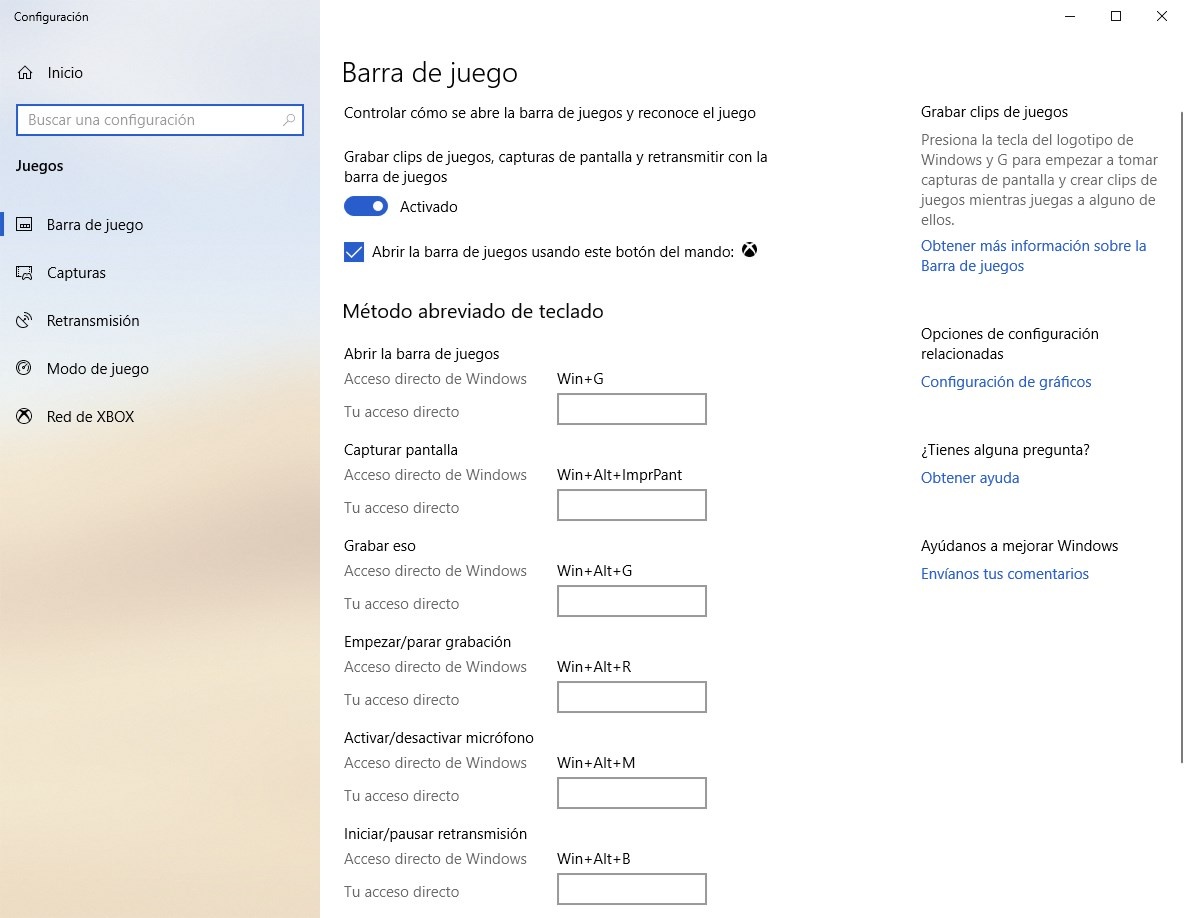Turn off the game bar recording toggle
The image size is (1185, 918).
[366, 206]
